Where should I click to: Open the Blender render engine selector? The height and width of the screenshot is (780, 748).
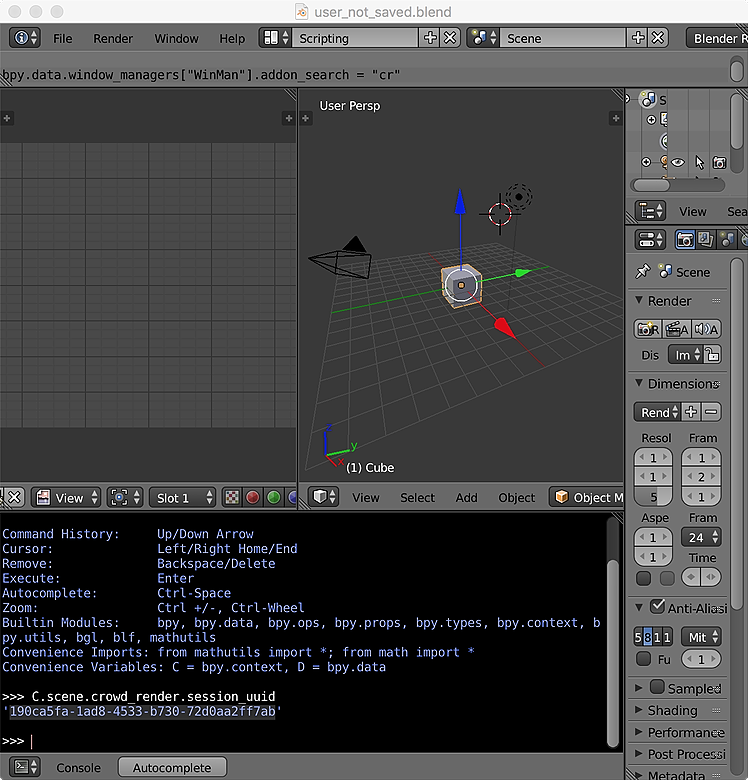pyautogui.click(x=717, y=38)
